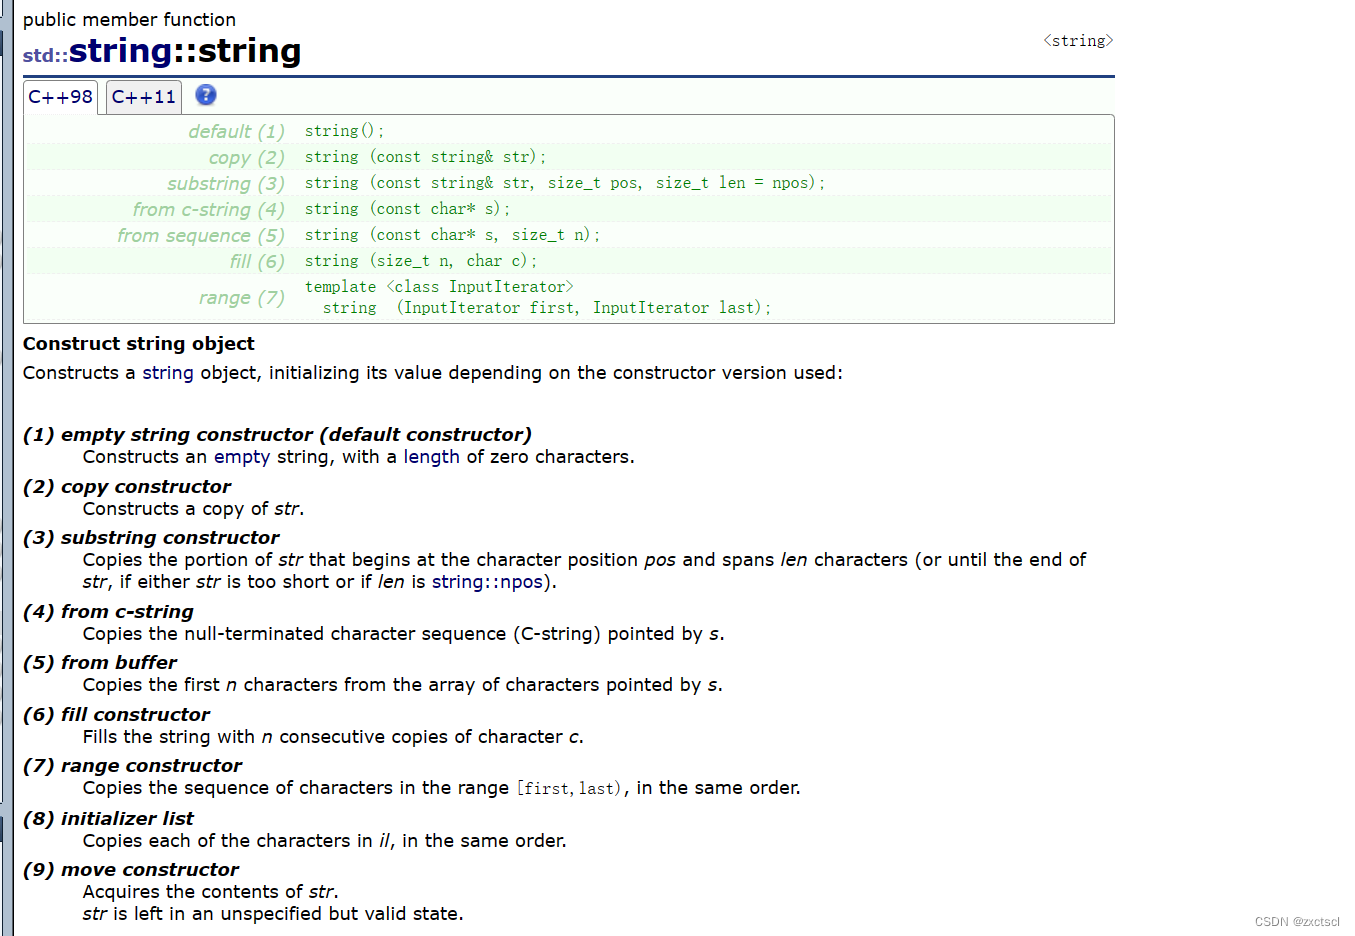
Task: Click the 'string (size_t n, char c);' prototype
Action: point(421,261)
